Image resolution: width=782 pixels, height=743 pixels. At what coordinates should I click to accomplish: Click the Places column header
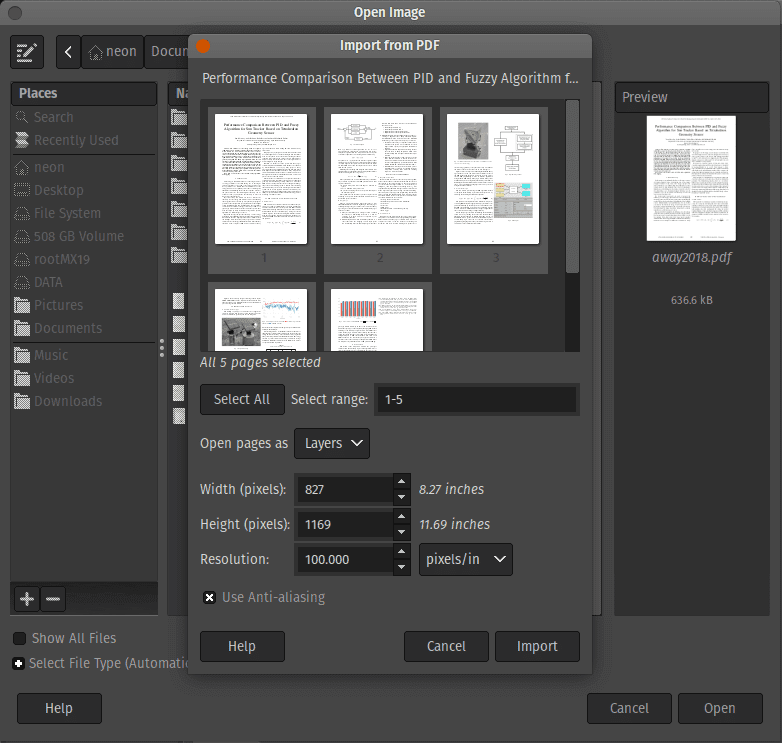pyautogui.click(x=84, y=94)
